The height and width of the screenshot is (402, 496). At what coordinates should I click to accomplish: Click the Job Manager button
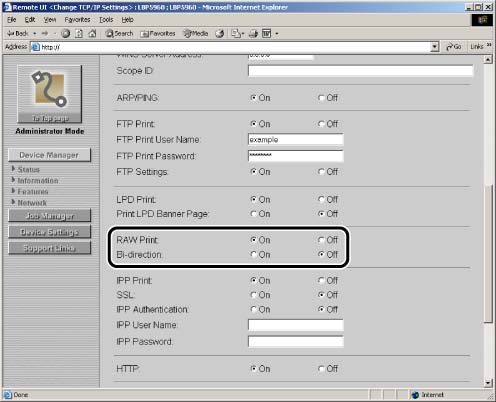tap(49, 216)
